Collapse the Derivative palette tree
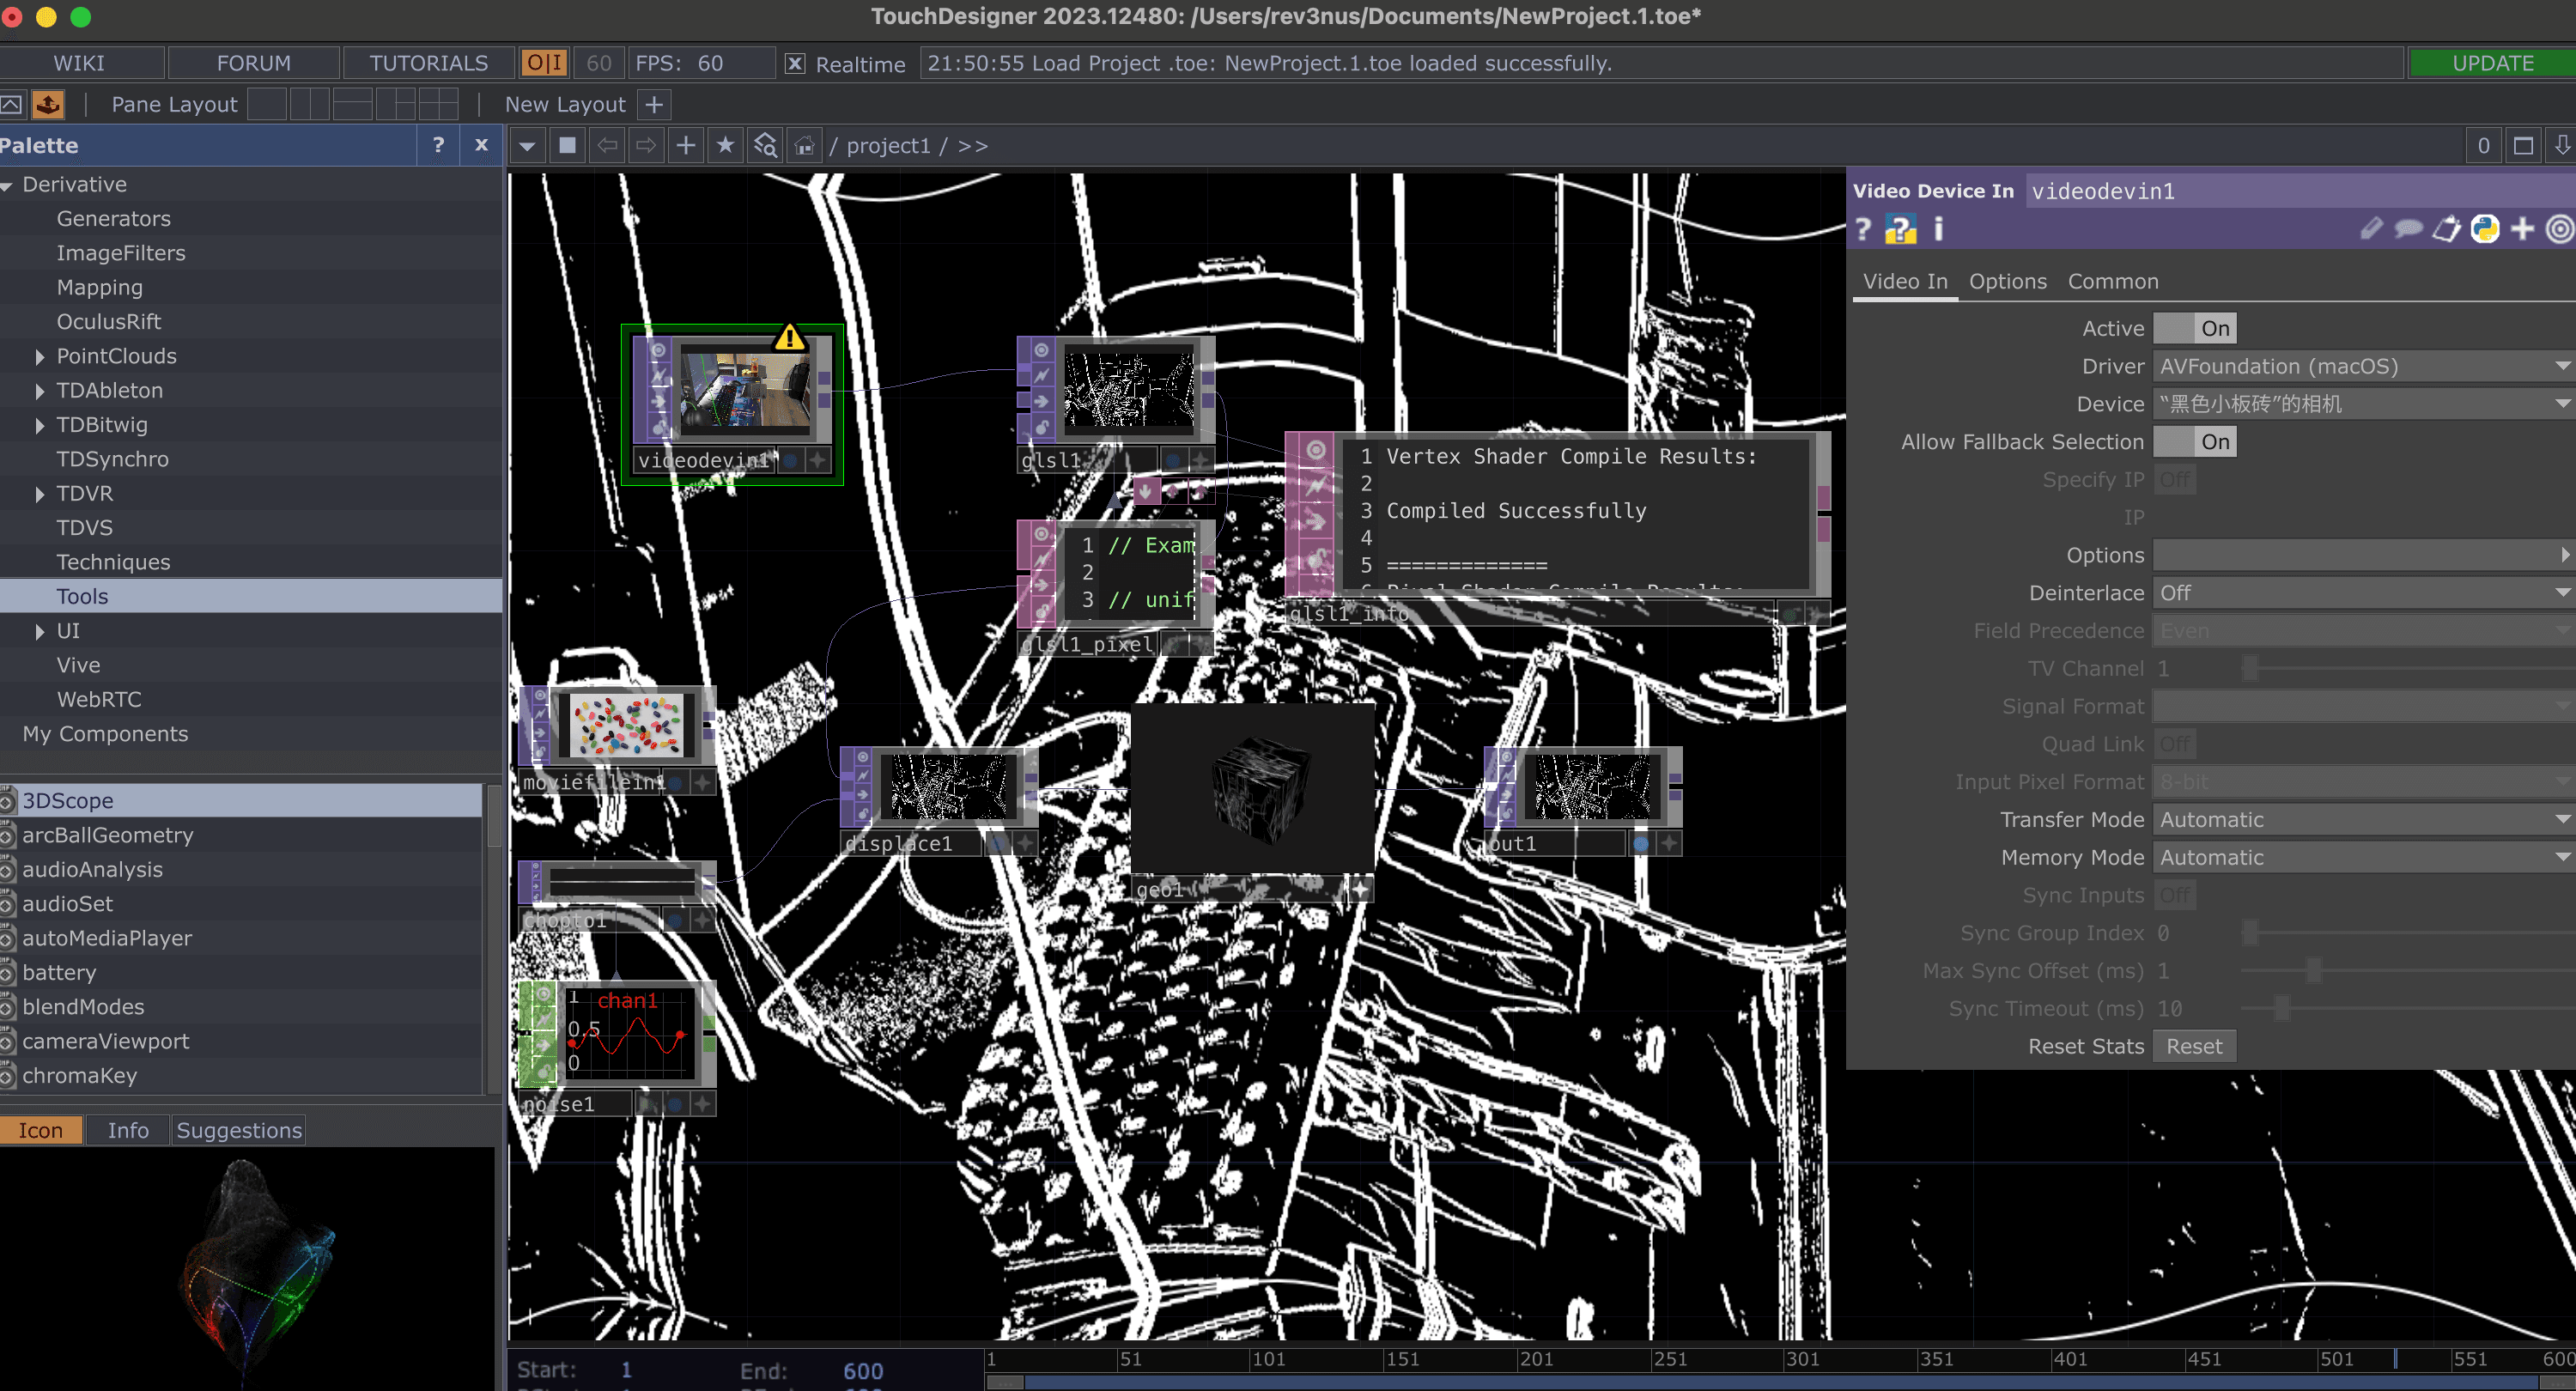Screen dimensions: 2576x1391 point(7,186)
